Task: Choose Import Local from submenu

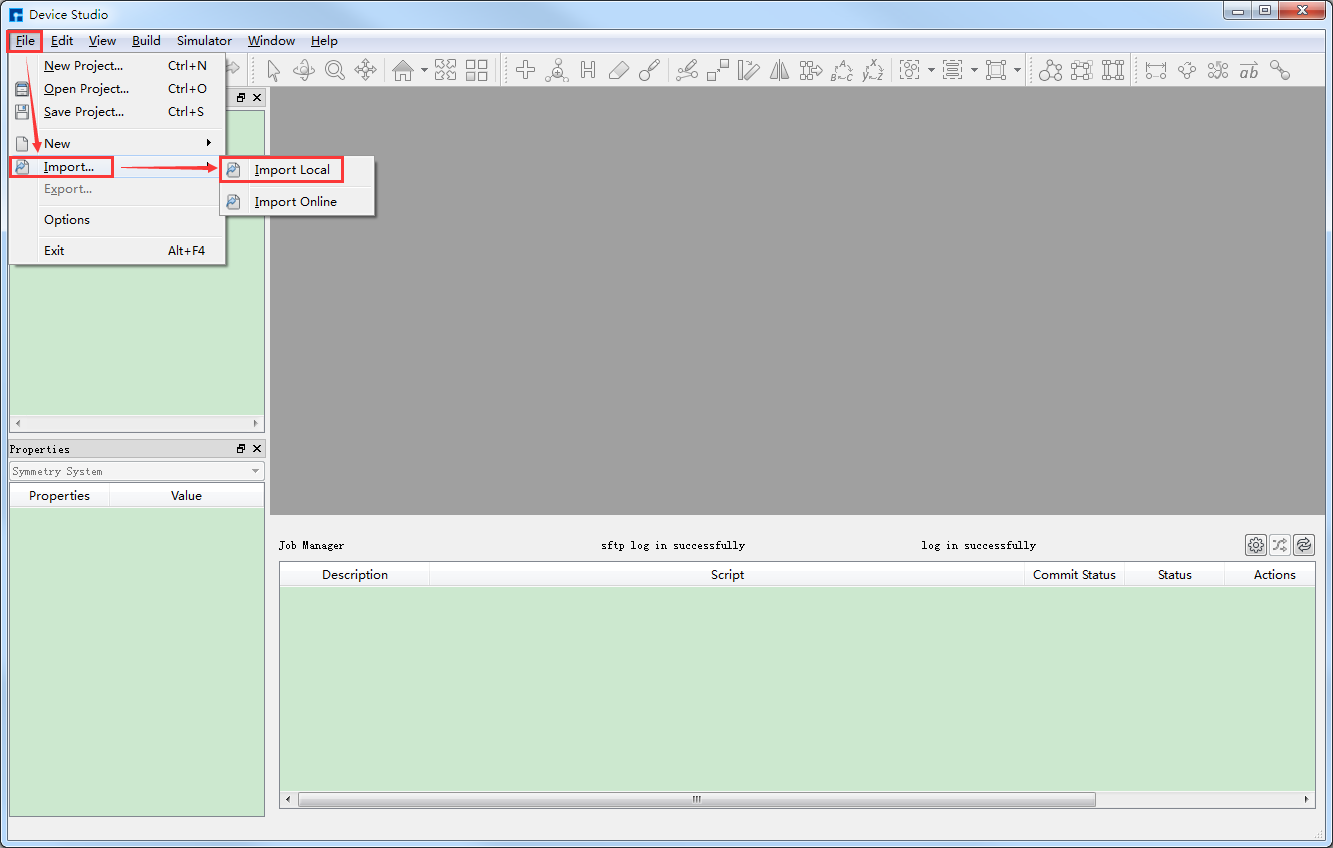Action: [x=291, y=170]
